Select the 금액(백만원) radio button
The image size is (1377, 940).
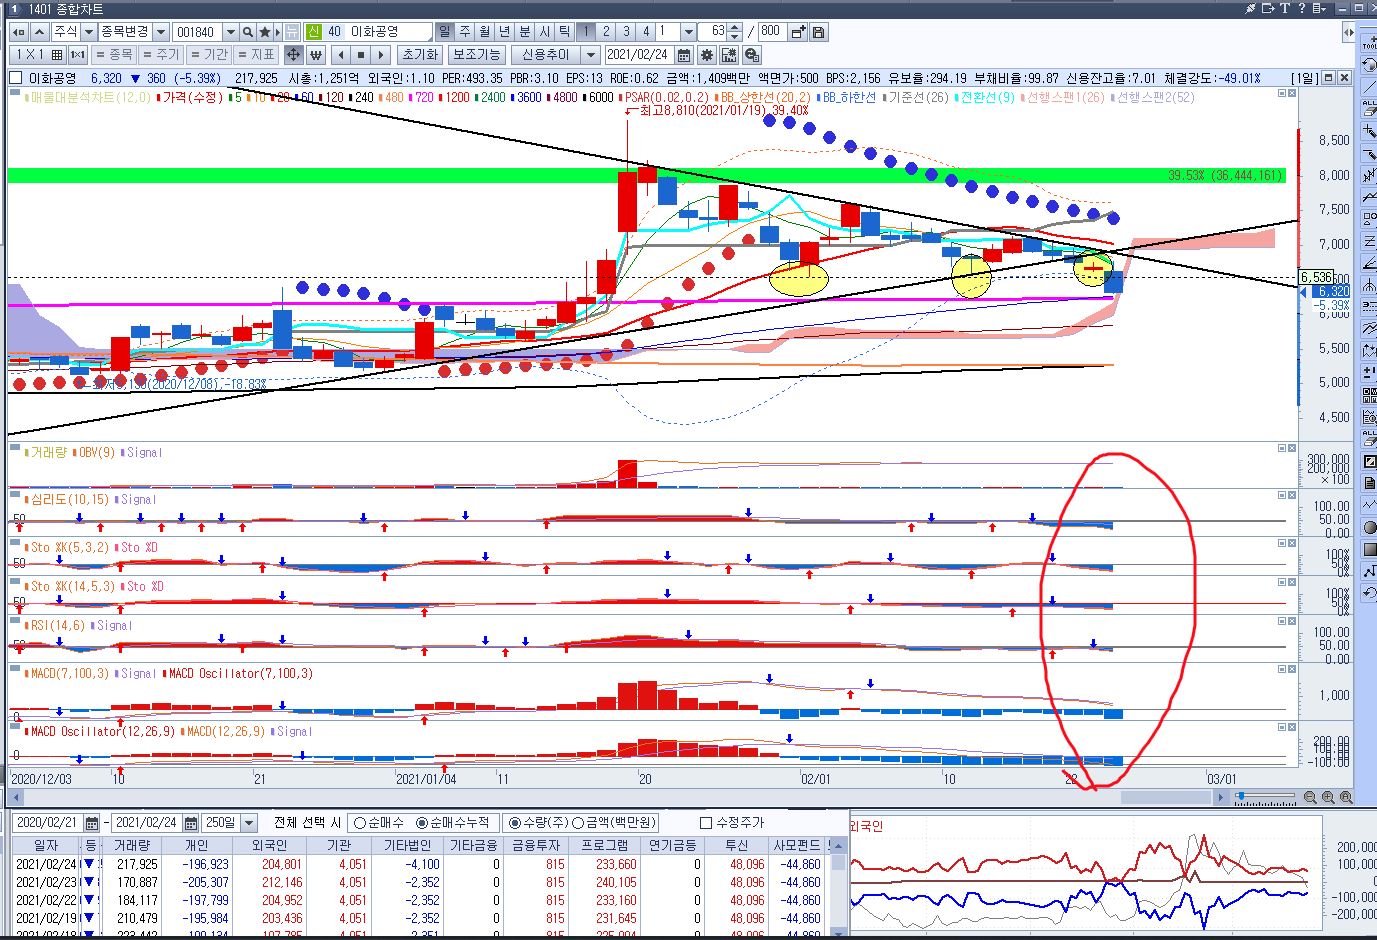tap(577, 823)
